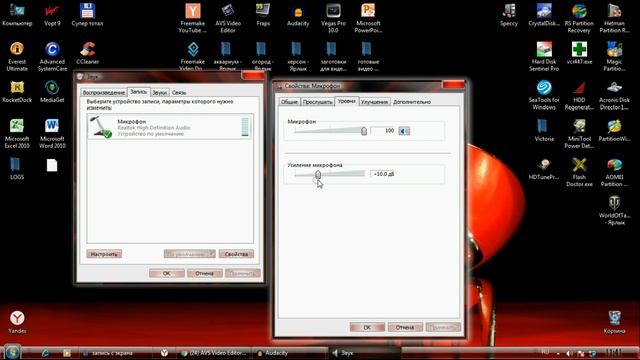The width and height of the screenshot is (640, 360).
Task: Select the vcr447.exe desktop icon
Action: [579, 53]
